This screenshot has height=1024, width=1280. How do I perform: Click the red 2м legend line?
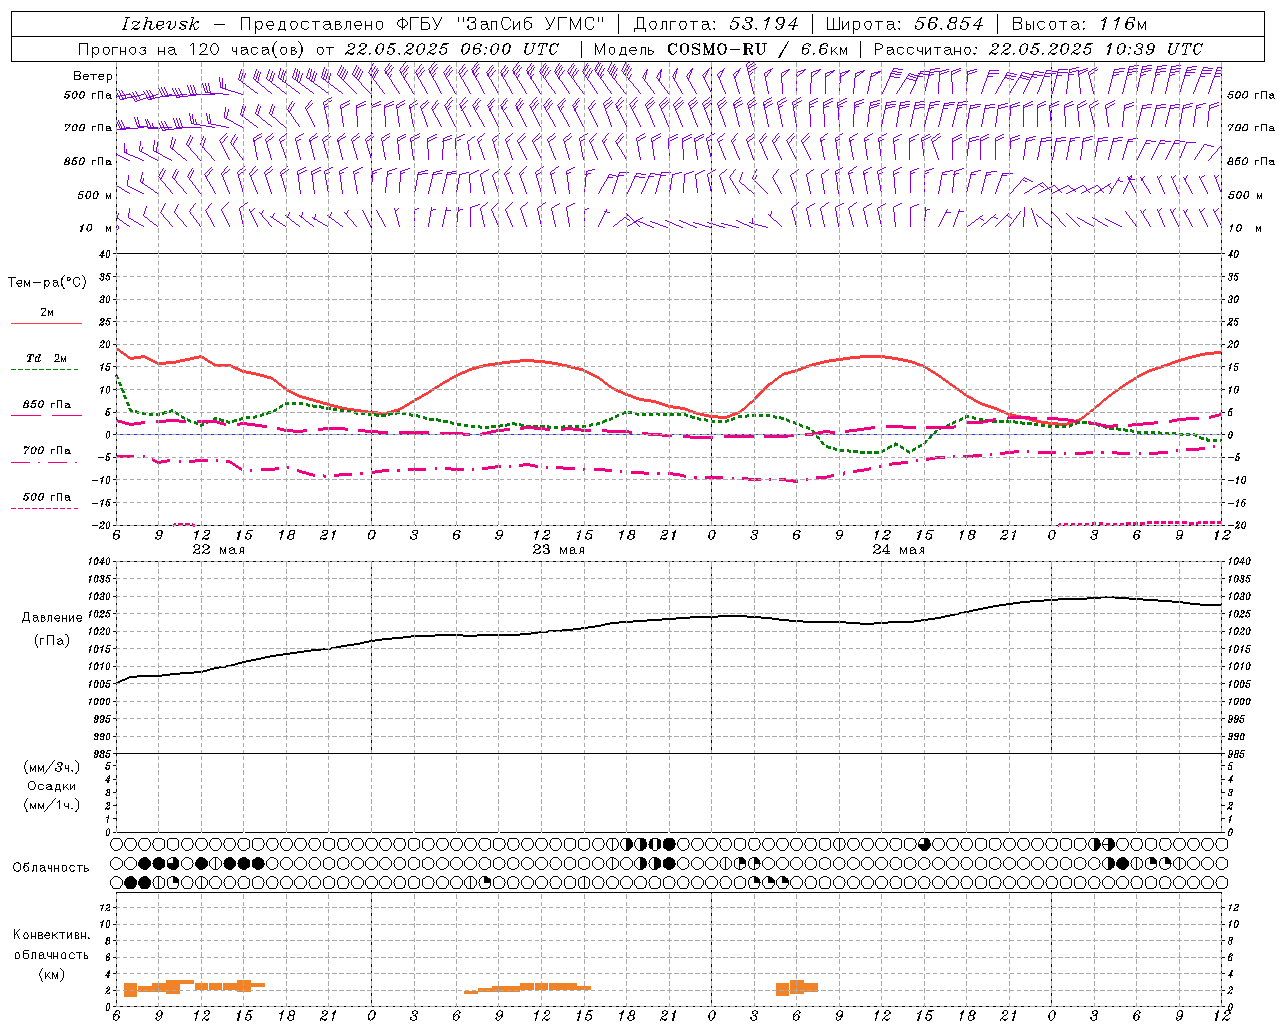pos(46,324)
